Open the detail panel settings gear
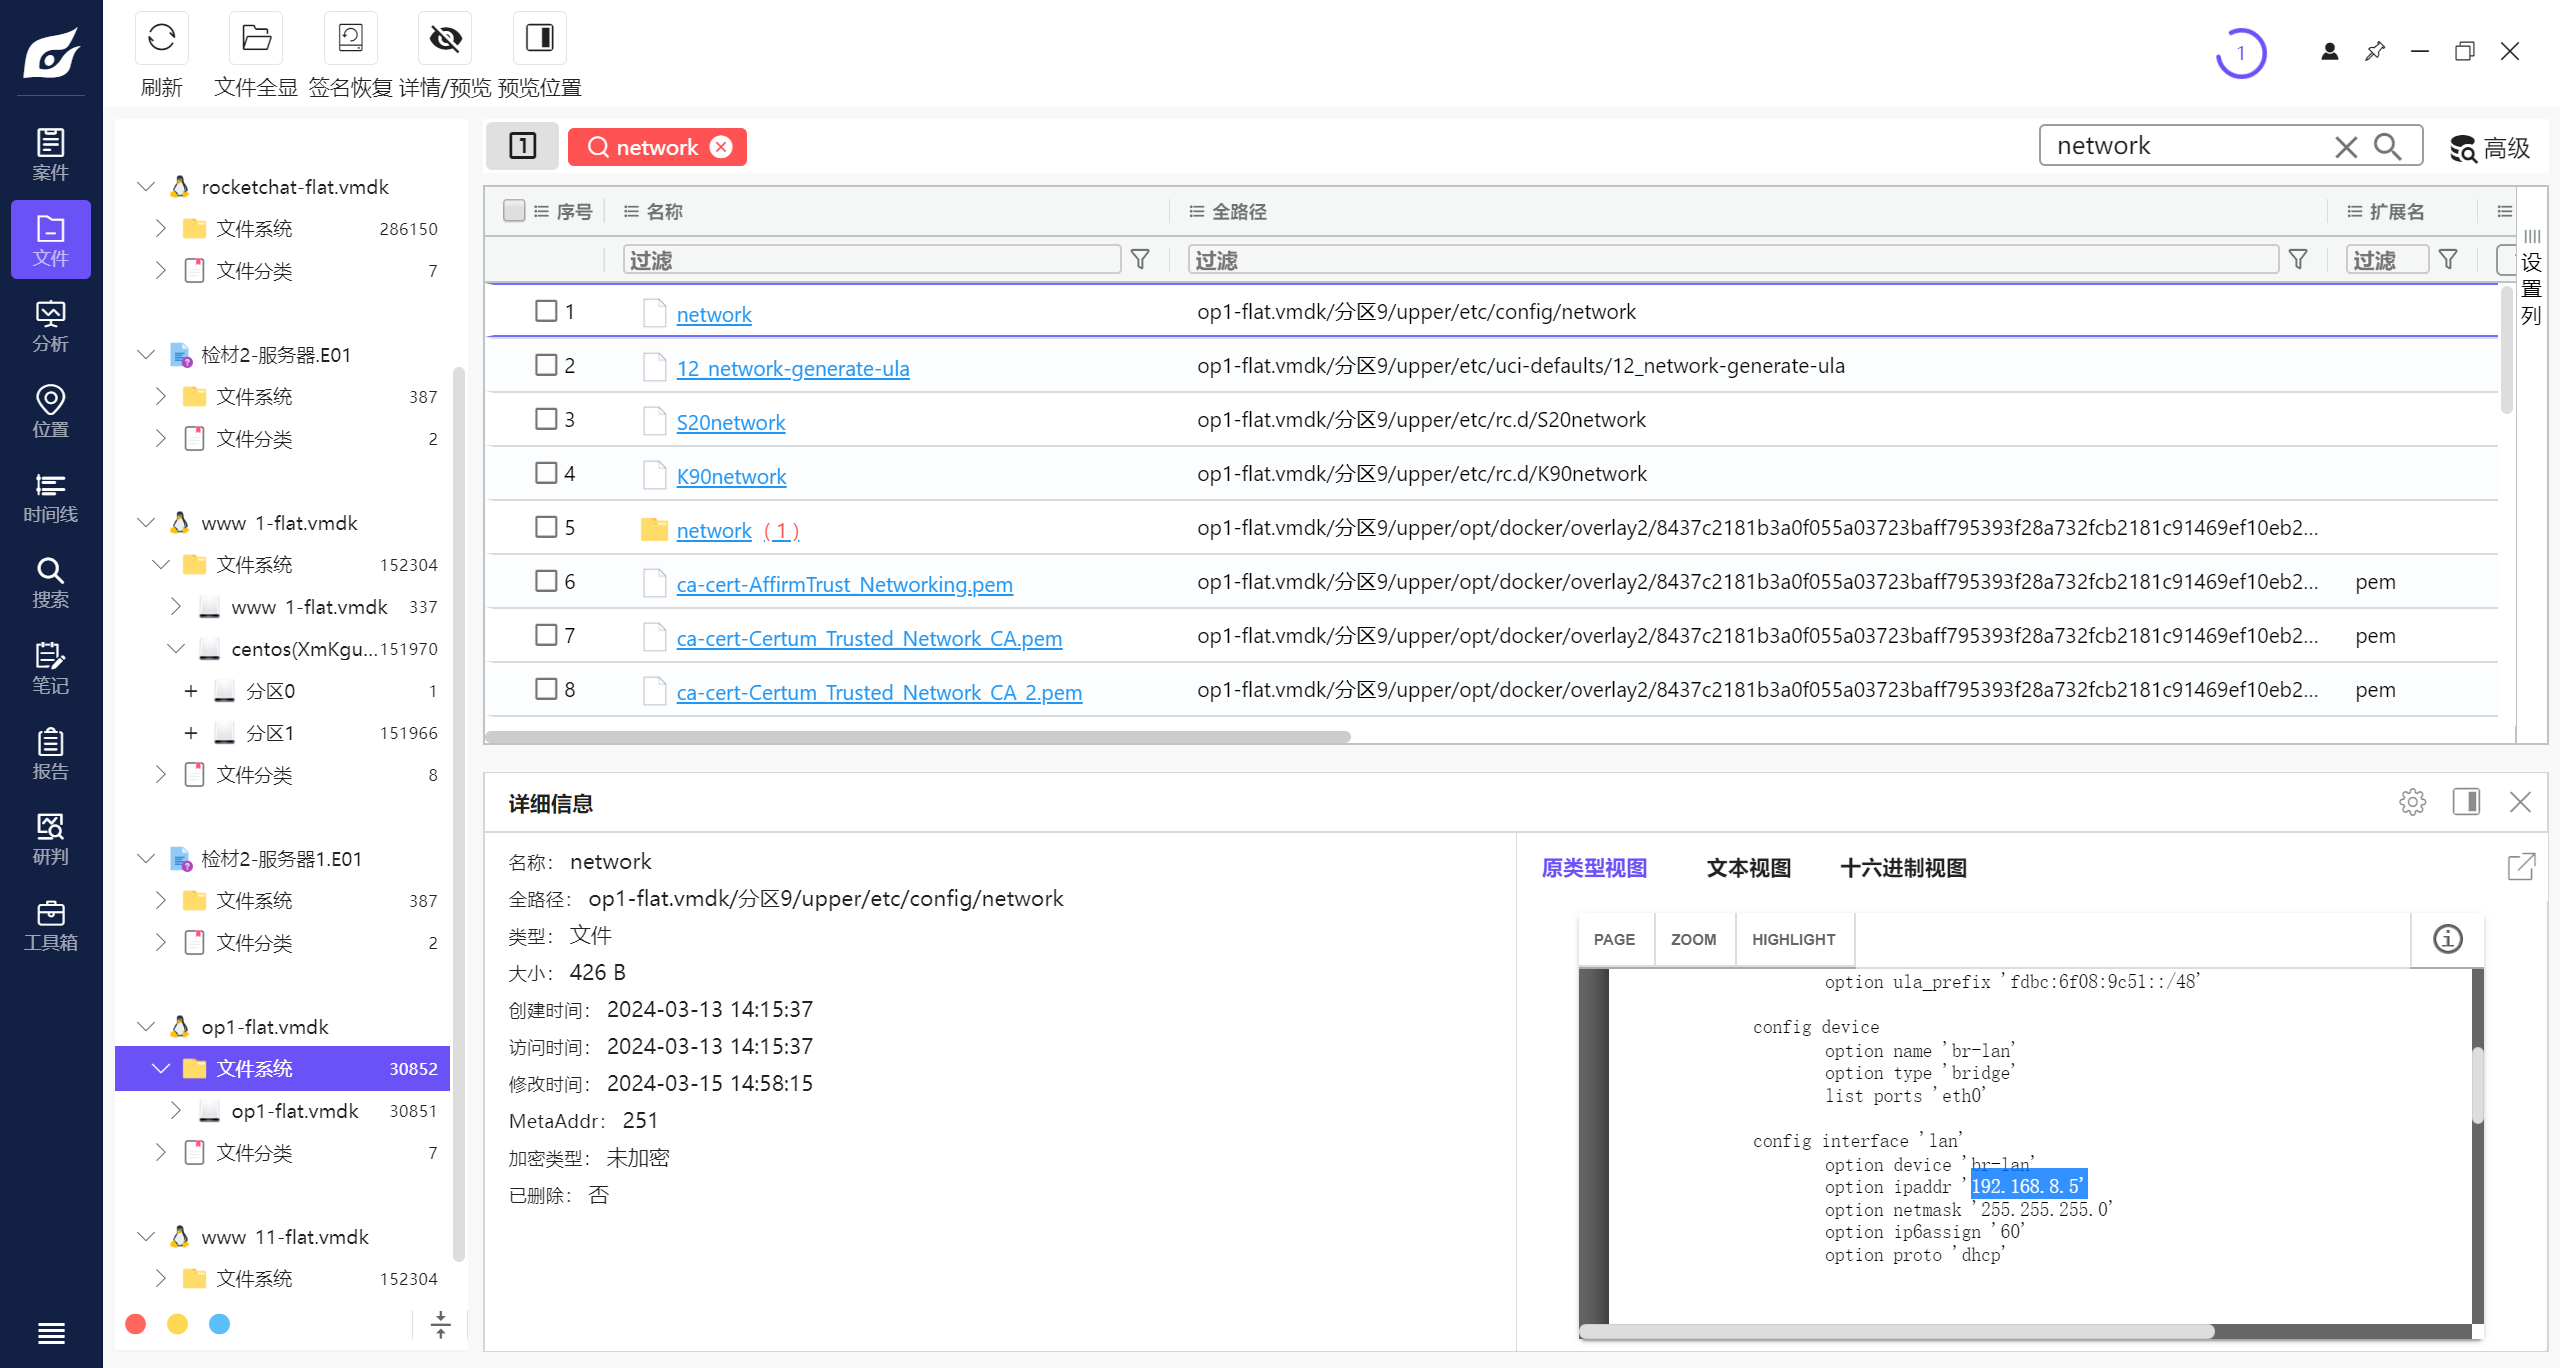Image resolution: width=2560 pixels, height=1368 pixels. (2412, 802)
